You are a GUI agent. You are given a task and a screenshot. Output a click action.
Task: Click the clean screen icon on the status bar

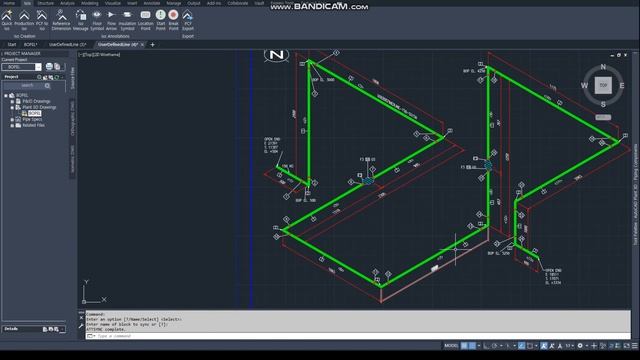(x=627, y=346)
